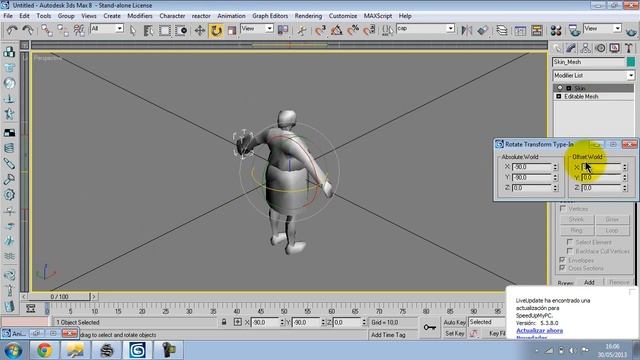Image resolution: width=640 pixels, height=360 pixels.
Task: Switch to the Motion command panel
Action: pos(600,49)
